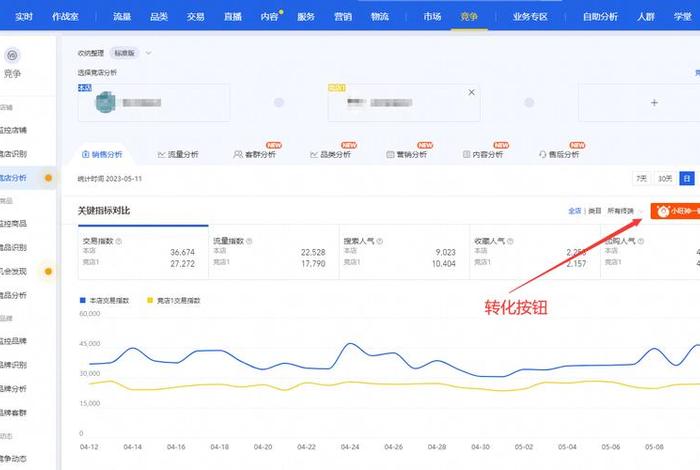Open 竞品分析 in the sidebar

pyautogui.click(x=13, y=295)
